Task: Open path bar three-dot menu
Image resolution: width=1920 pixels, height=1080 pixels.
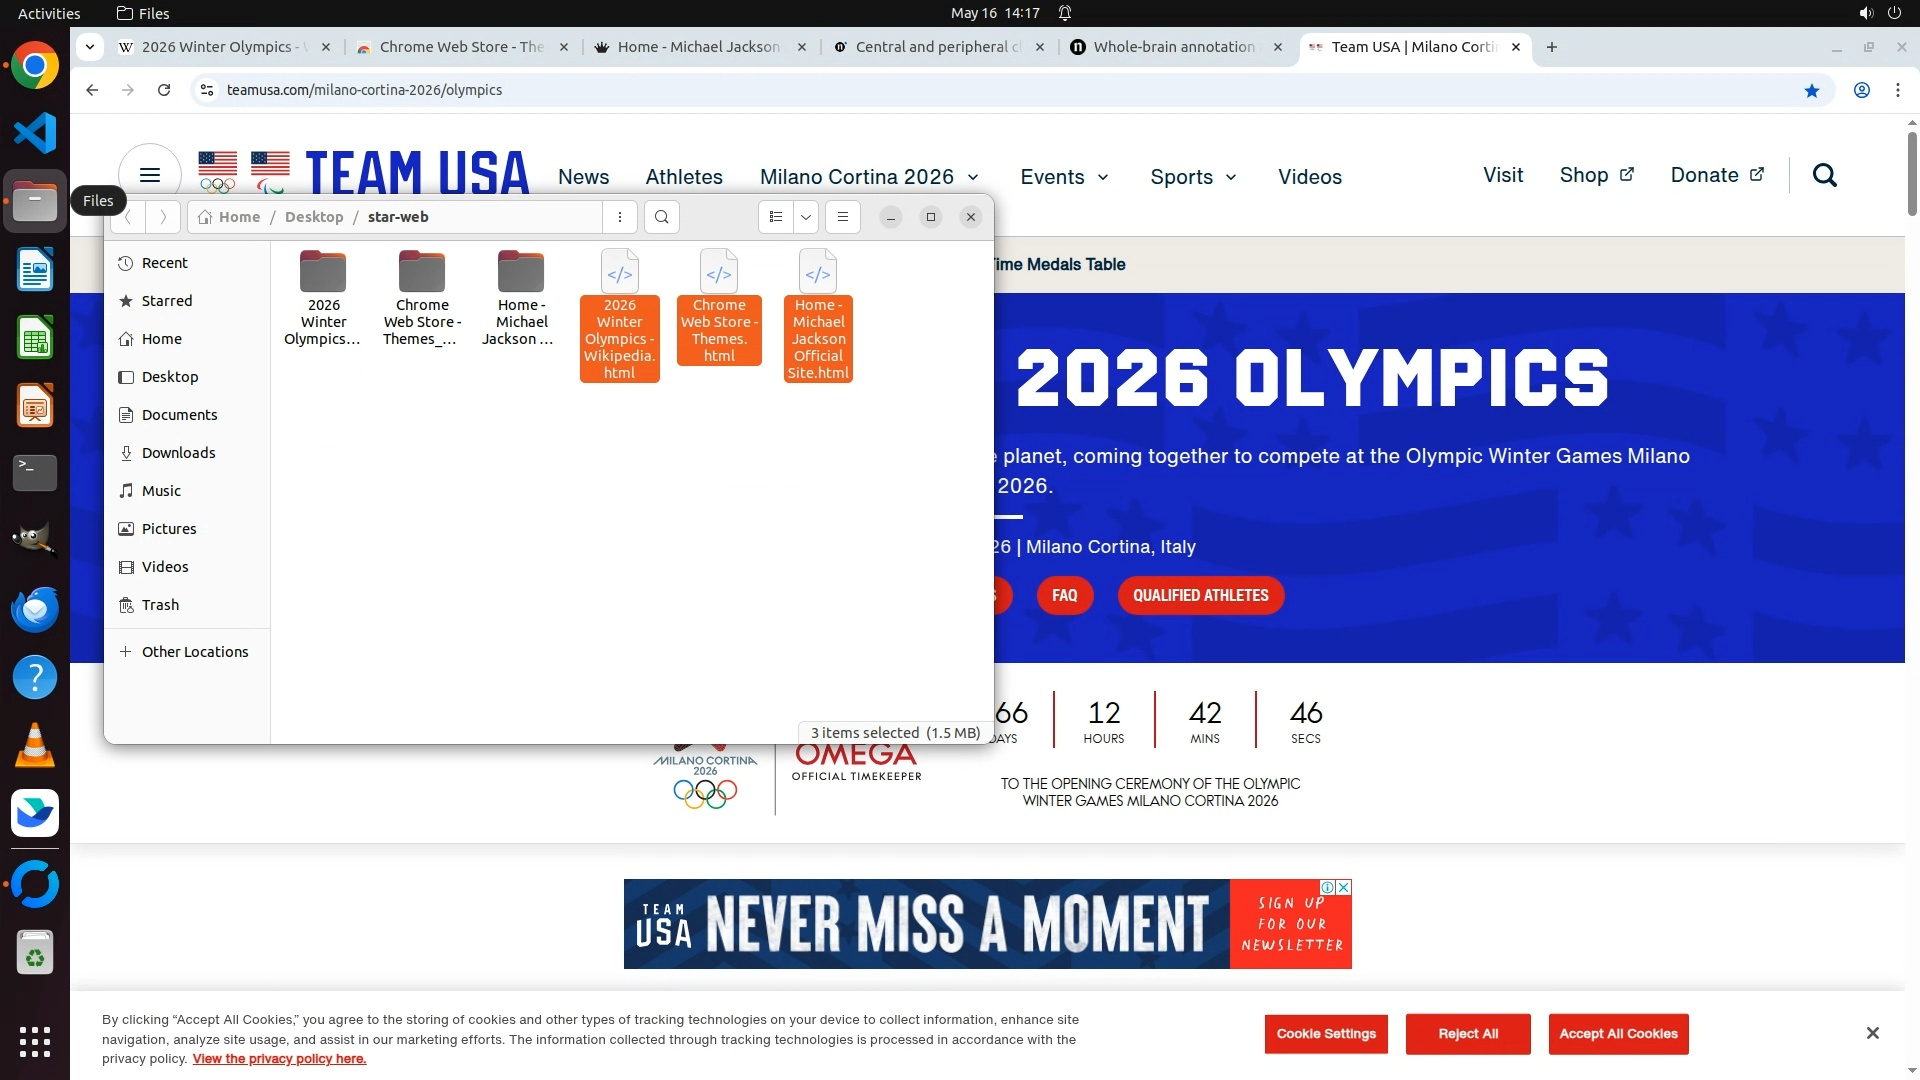Action: 620,217
